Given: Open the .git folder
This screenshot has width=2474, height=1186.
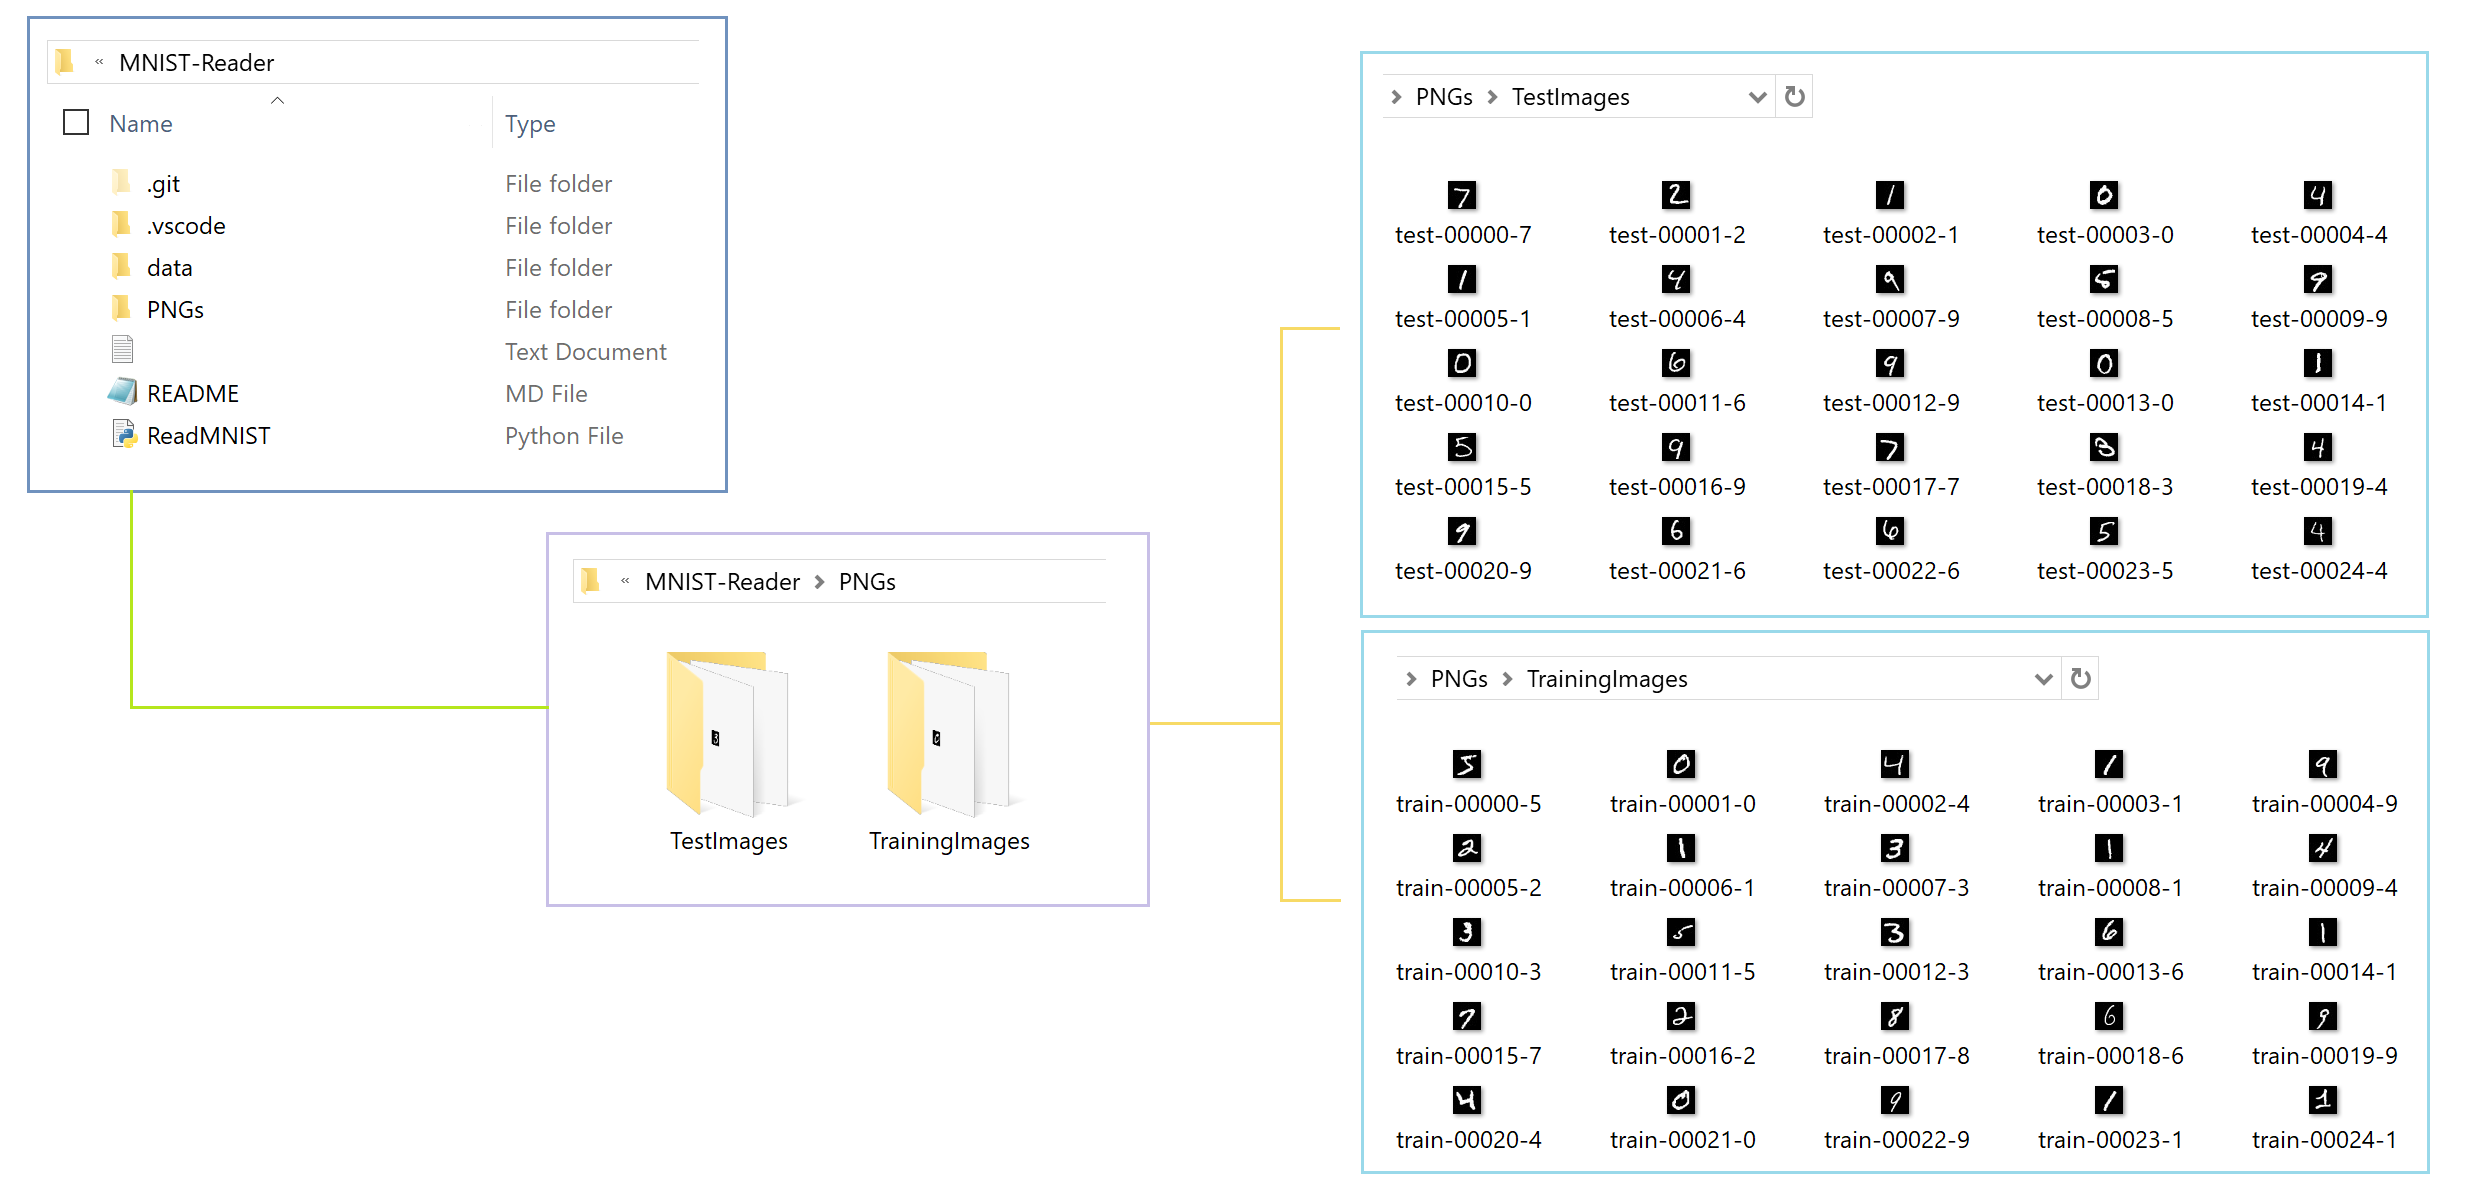Looking at the screenshot, I should (x=163, y=183).
